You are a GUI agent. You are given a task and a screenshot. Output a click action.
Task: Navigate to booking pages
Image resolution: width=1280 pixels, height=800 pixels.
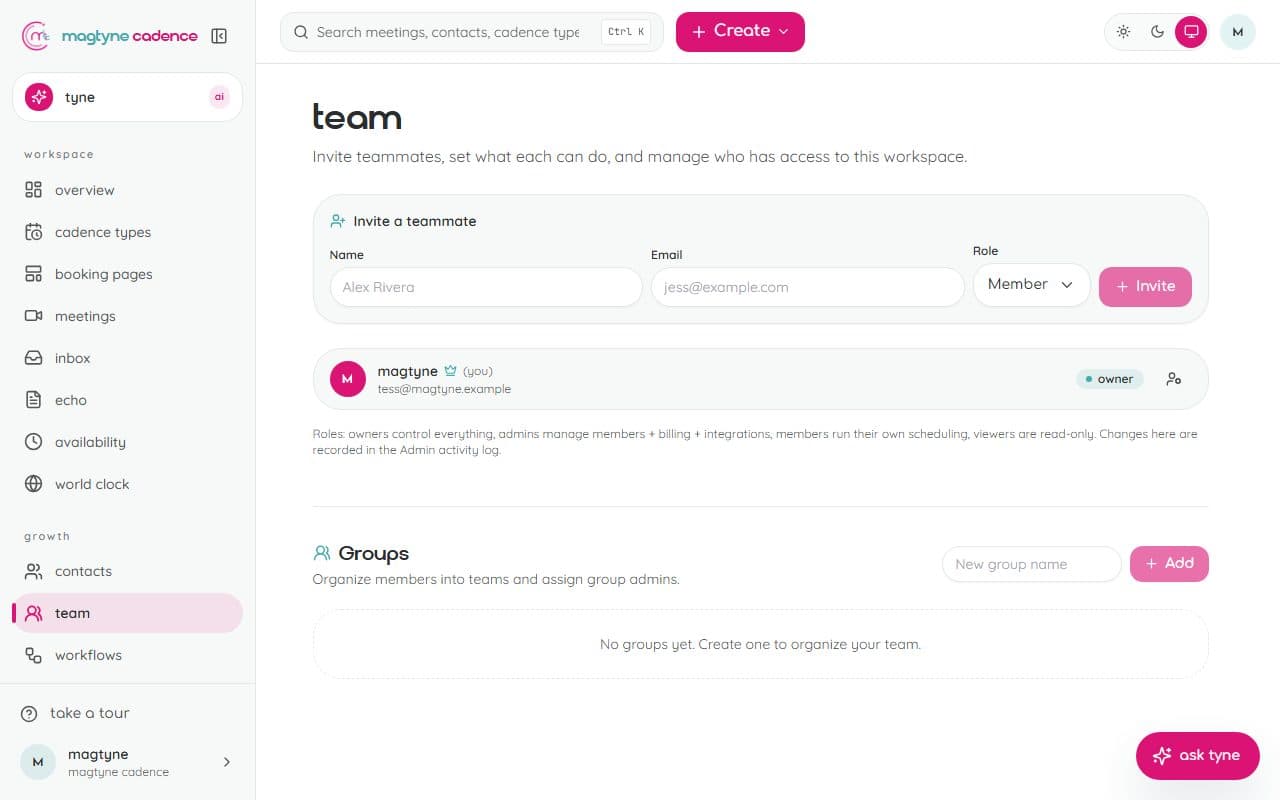click(127, 274)
